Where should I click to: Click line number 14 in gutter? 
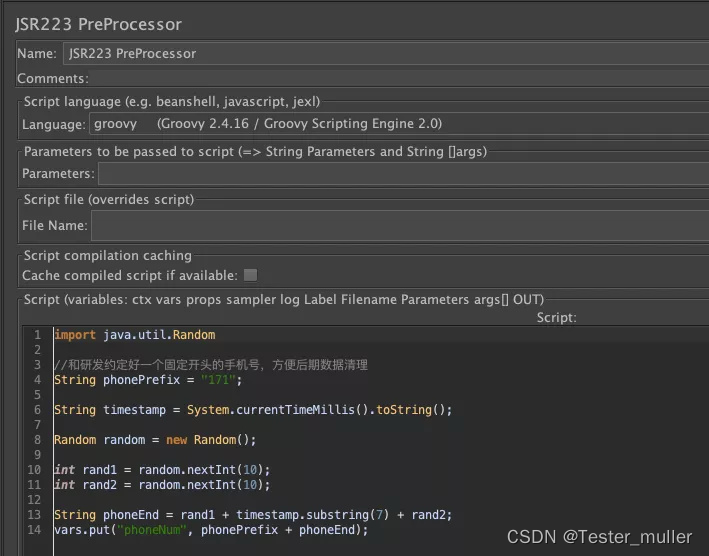(x=34, y=530)
